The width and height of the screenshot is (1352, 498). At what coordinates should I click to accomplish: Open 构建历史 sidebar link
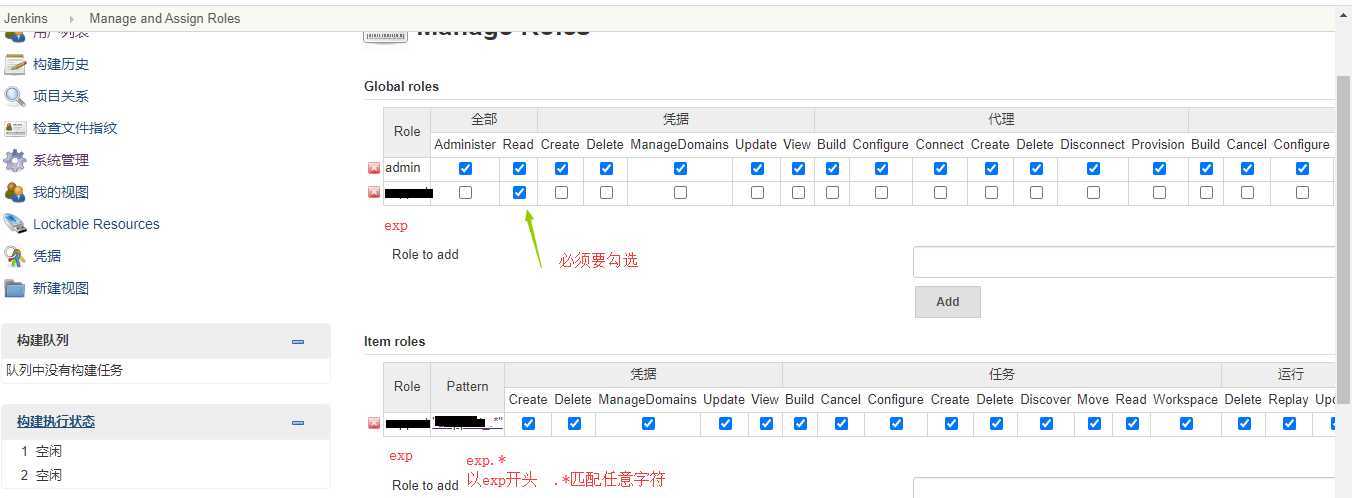61,64
